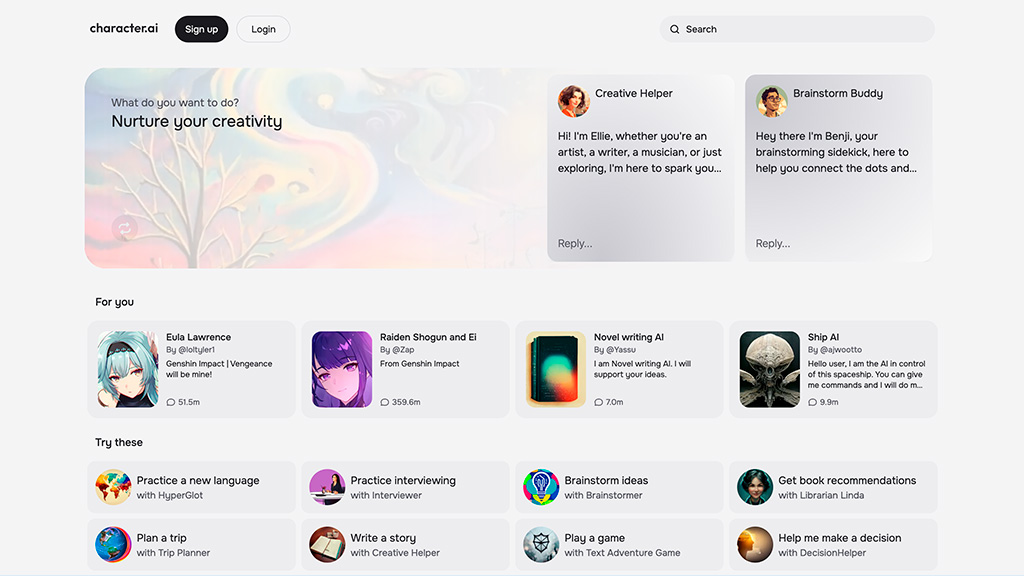Image resolution: width=1024 pixels, height=576 pixels.
Task: Click Brainstormer lightbulb icon
Action: pyautogui.click(x=541, y=487)
